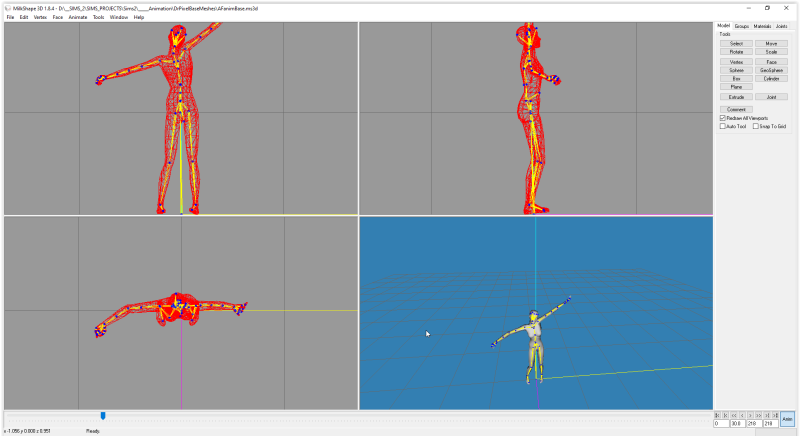Screen dimensions: 800x436
Task: Toggle the Anim mode button
Action: (x=787, y=419)
